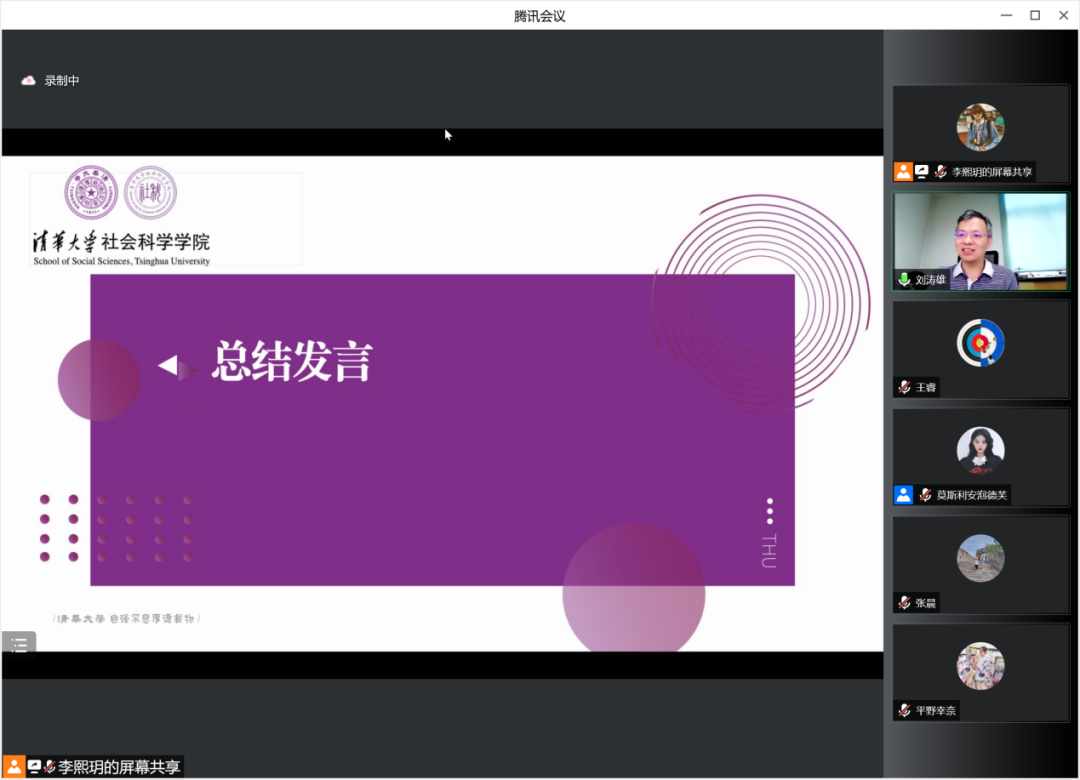Viewport: 1080px width, 780px height.
Task: Click the green microphone icon next to 刘涛雄
Action: (905, 280)
